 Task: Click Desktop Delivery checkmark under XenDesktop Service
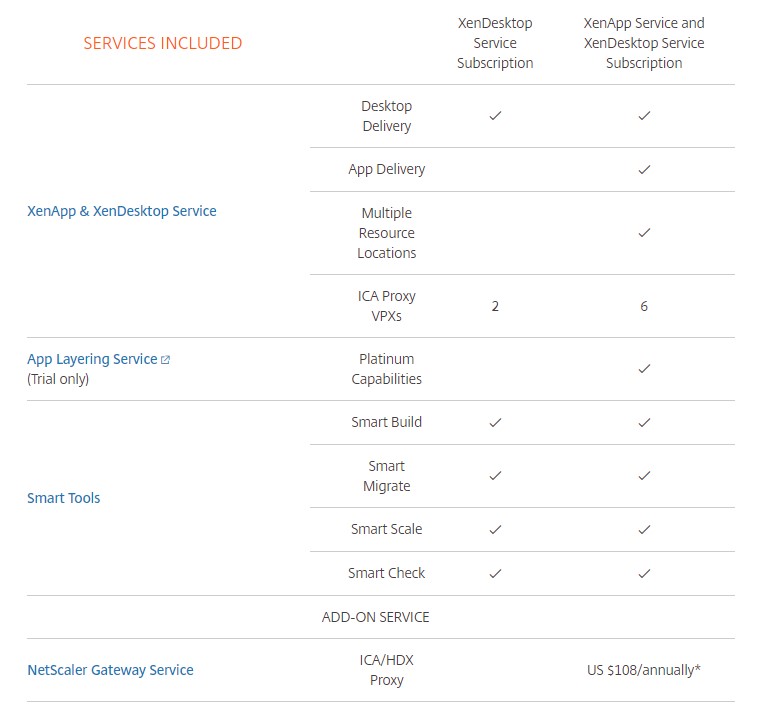[x=495, y=116]
